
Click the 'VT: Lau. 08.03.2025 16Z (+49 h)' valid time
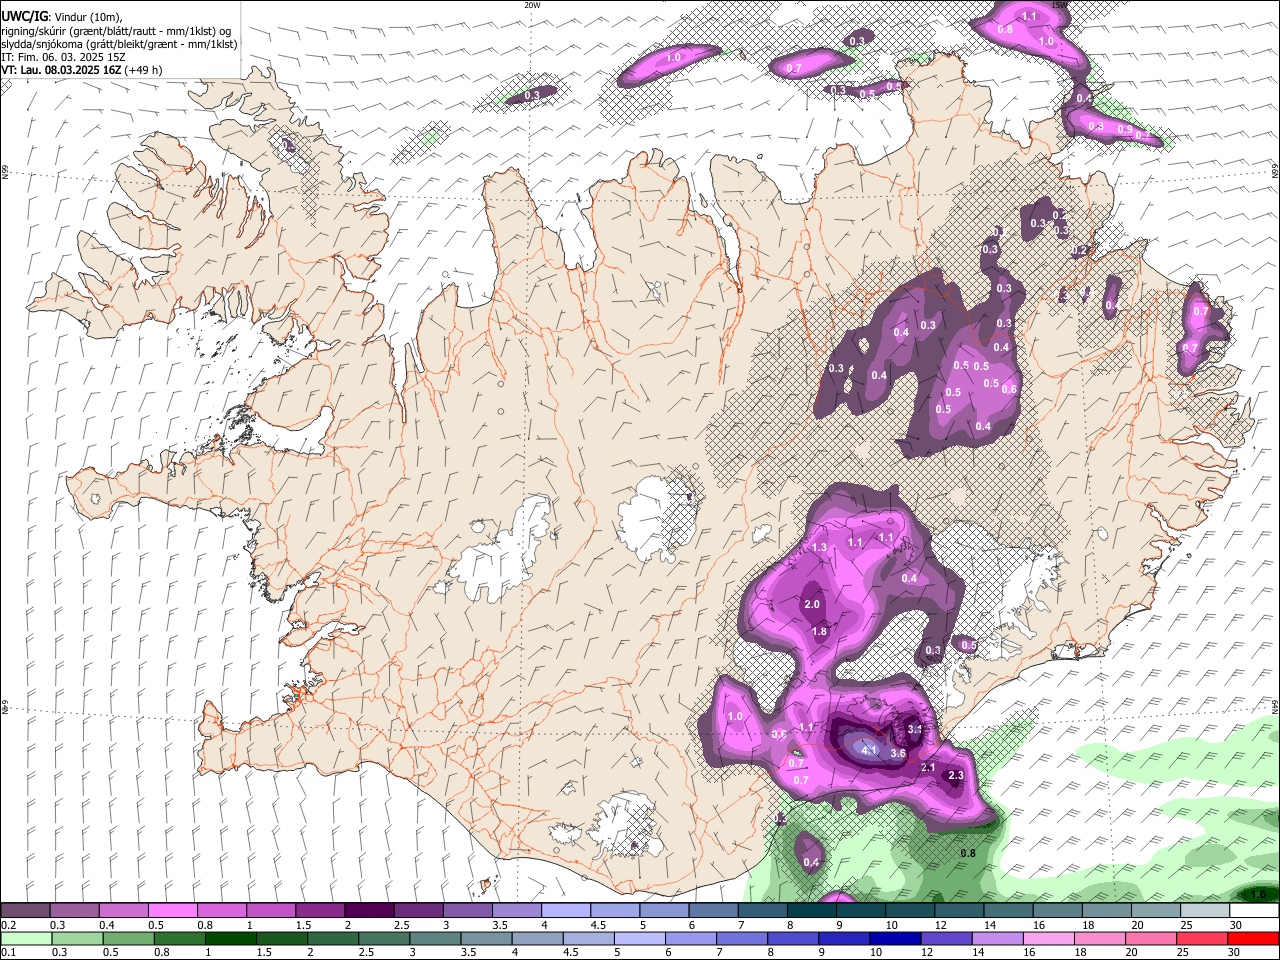(82, 70)
